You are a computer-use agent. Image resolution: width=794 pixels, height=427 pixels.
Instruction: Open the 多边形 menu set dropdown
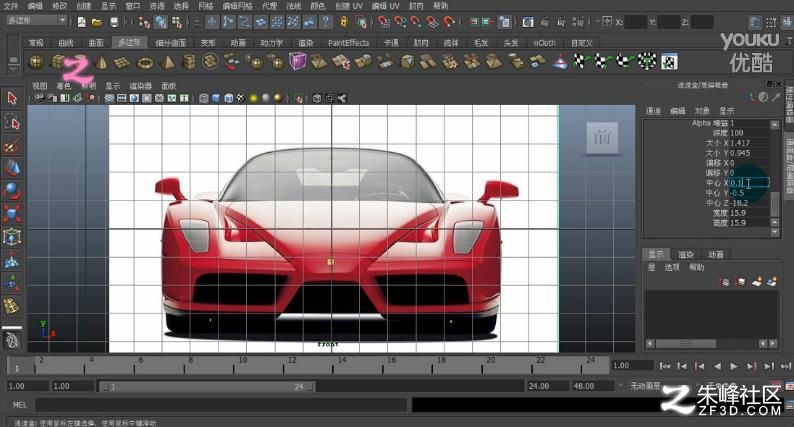pyautogui.click(x=36, y=20)
